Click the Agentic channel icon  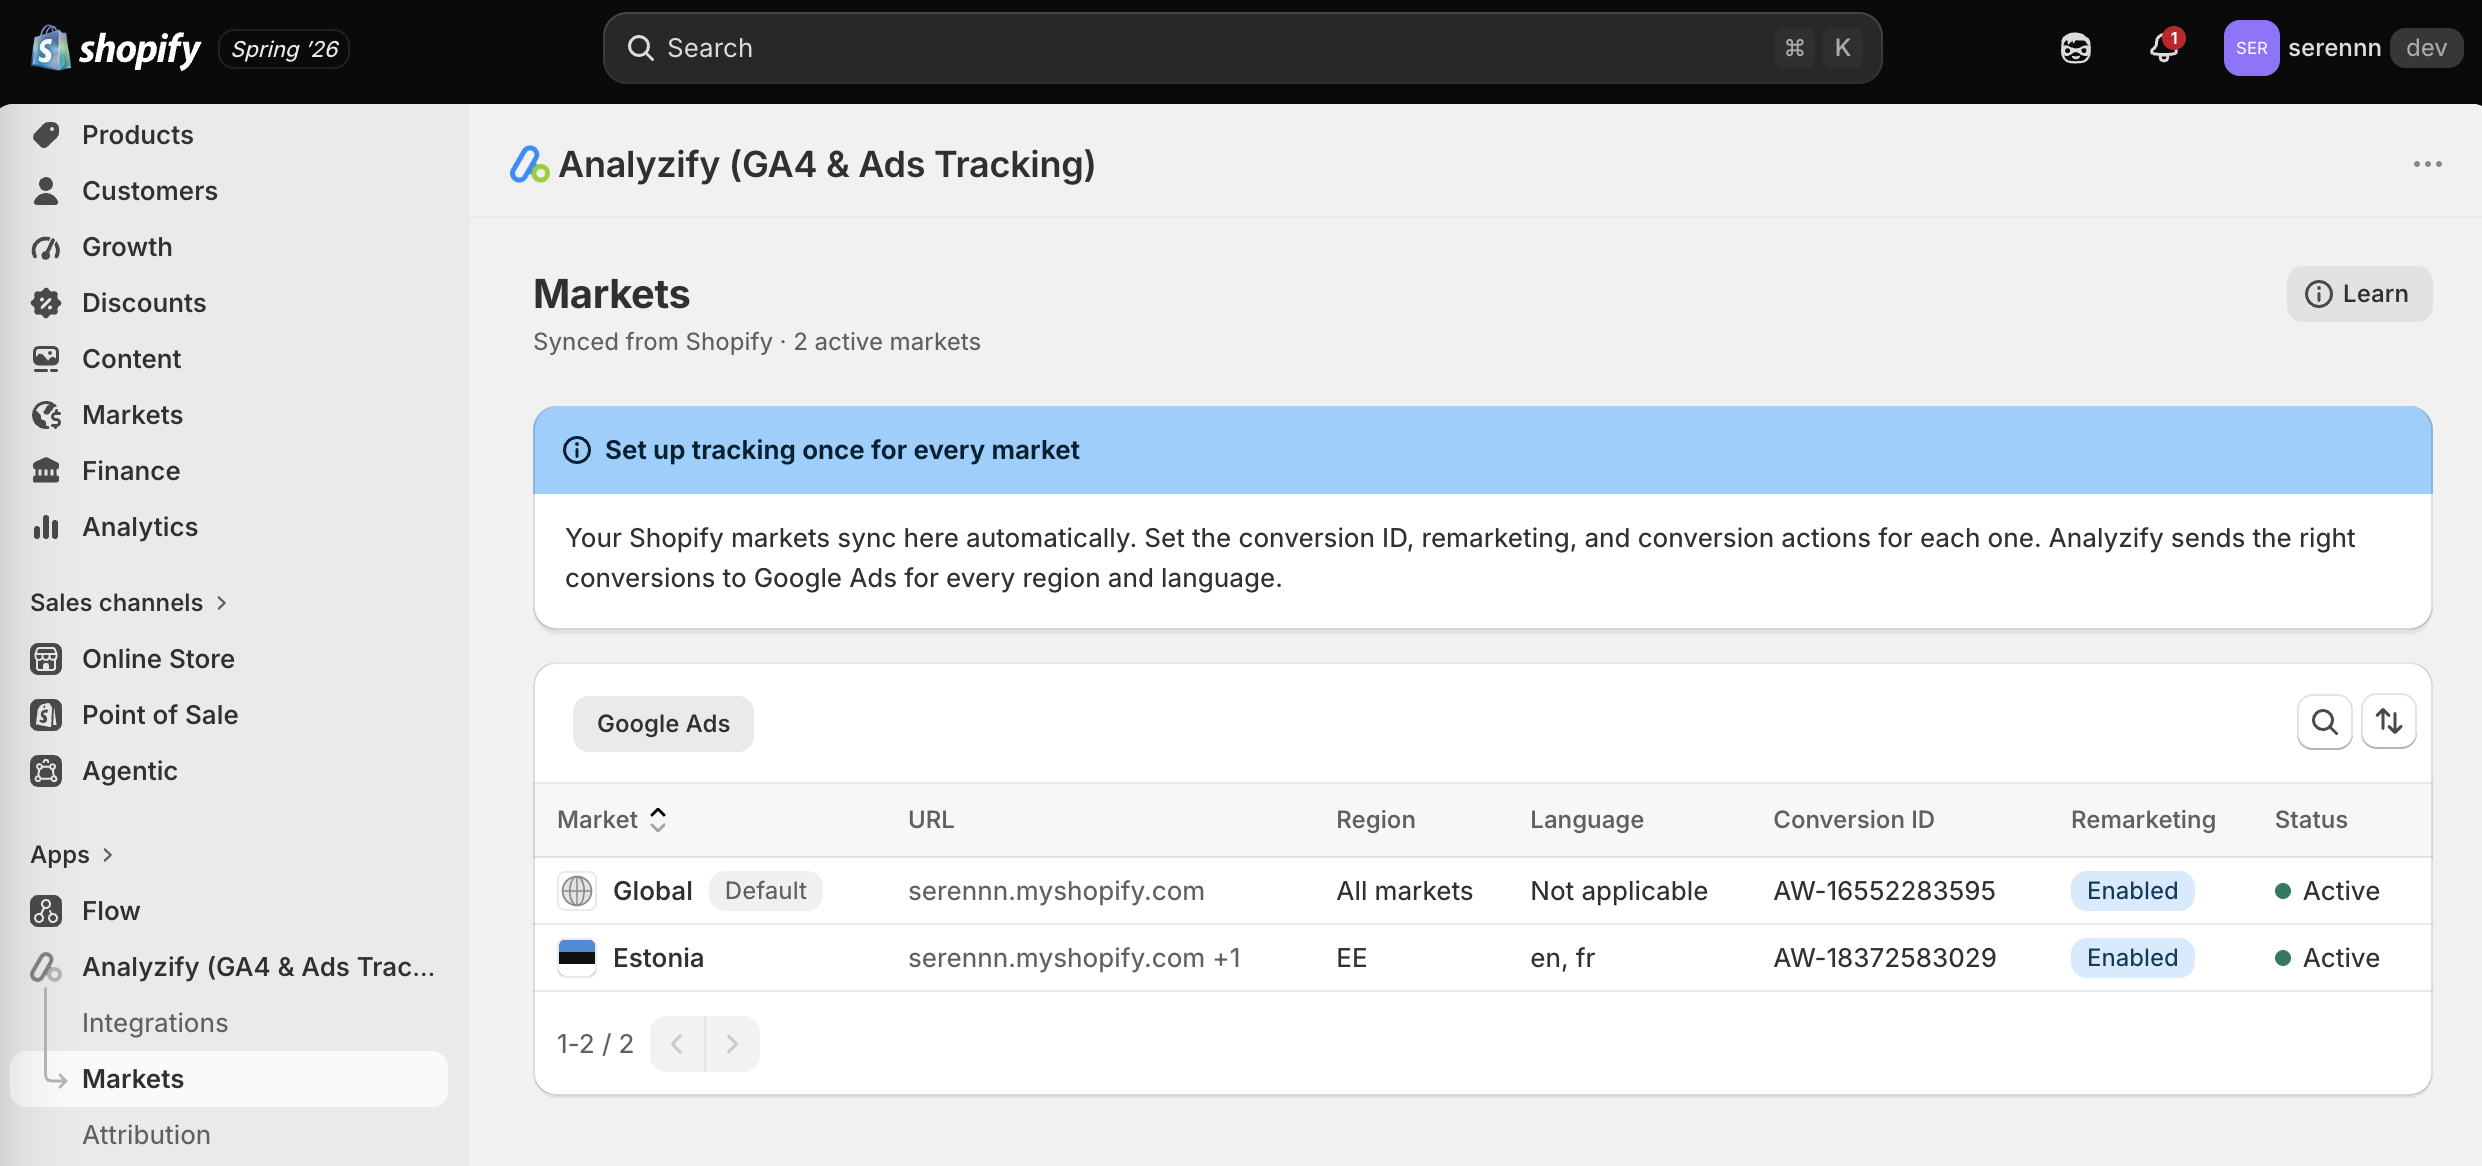tap(46, 771)
